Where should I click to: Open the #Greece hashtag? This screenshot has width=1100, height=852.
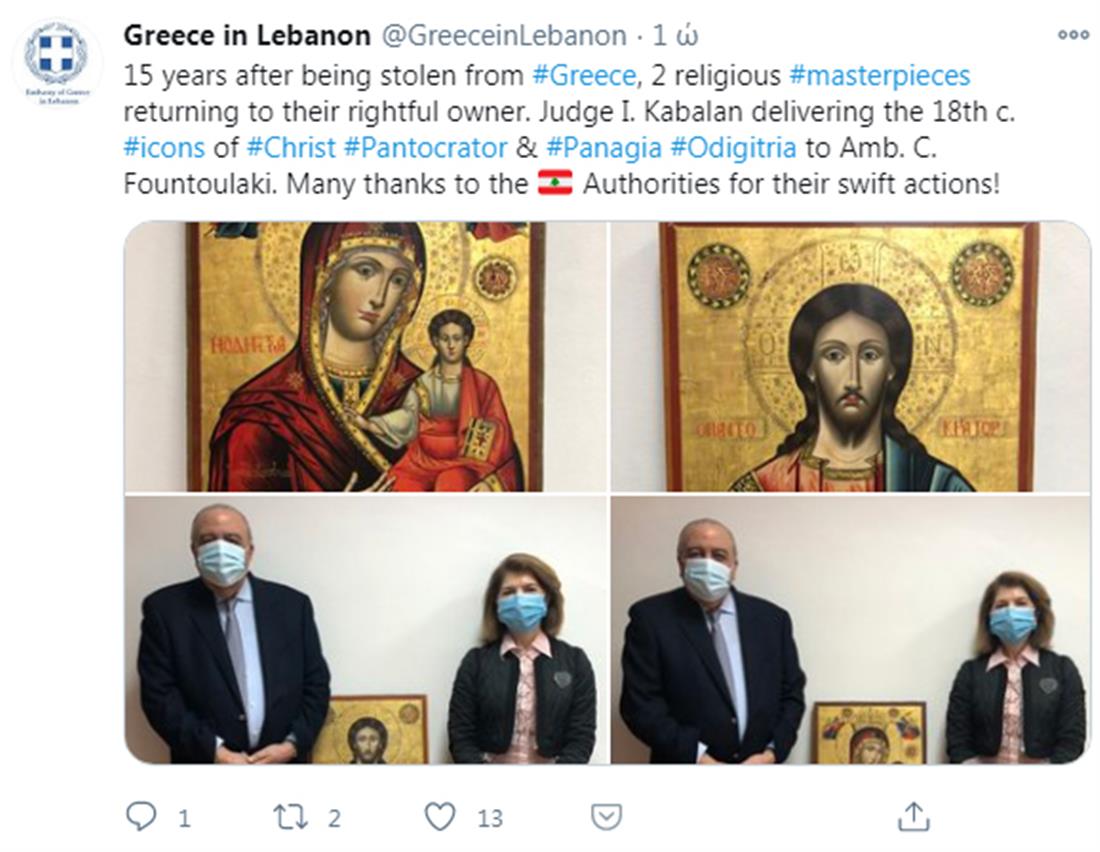(584, 75)
